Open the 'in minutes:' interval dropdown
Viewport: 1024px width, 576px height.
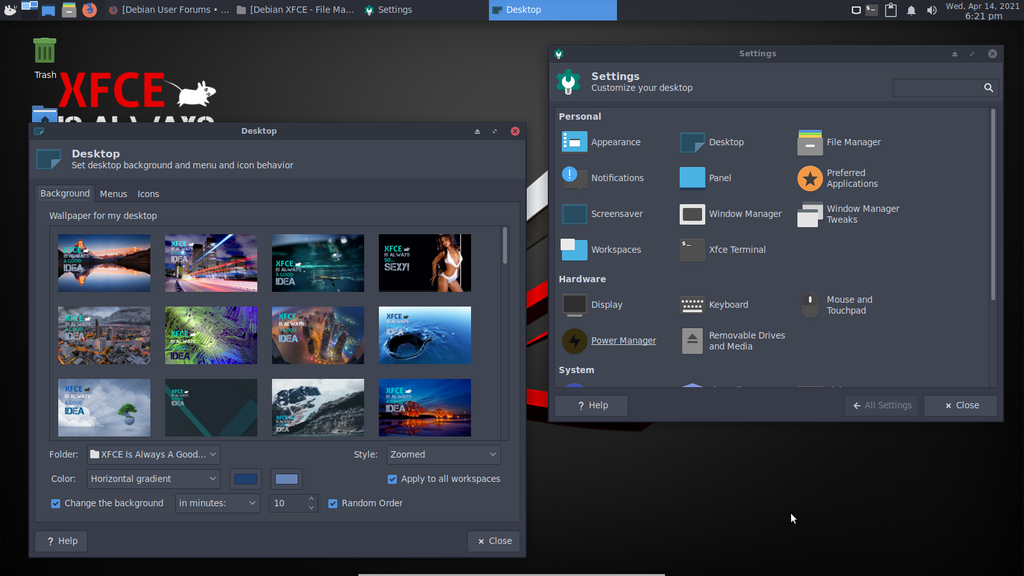point(217,503)
